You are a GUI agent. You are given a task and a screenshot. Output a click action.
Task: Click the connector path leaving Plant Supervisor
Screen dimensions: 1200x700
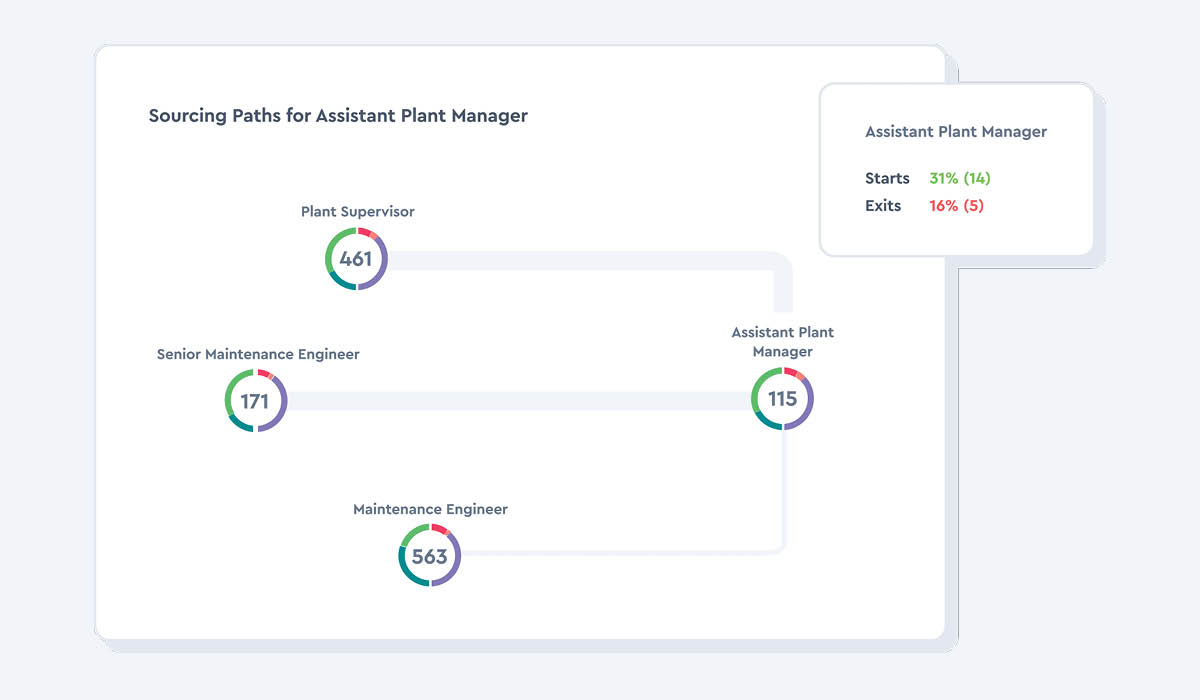point(580,261)
